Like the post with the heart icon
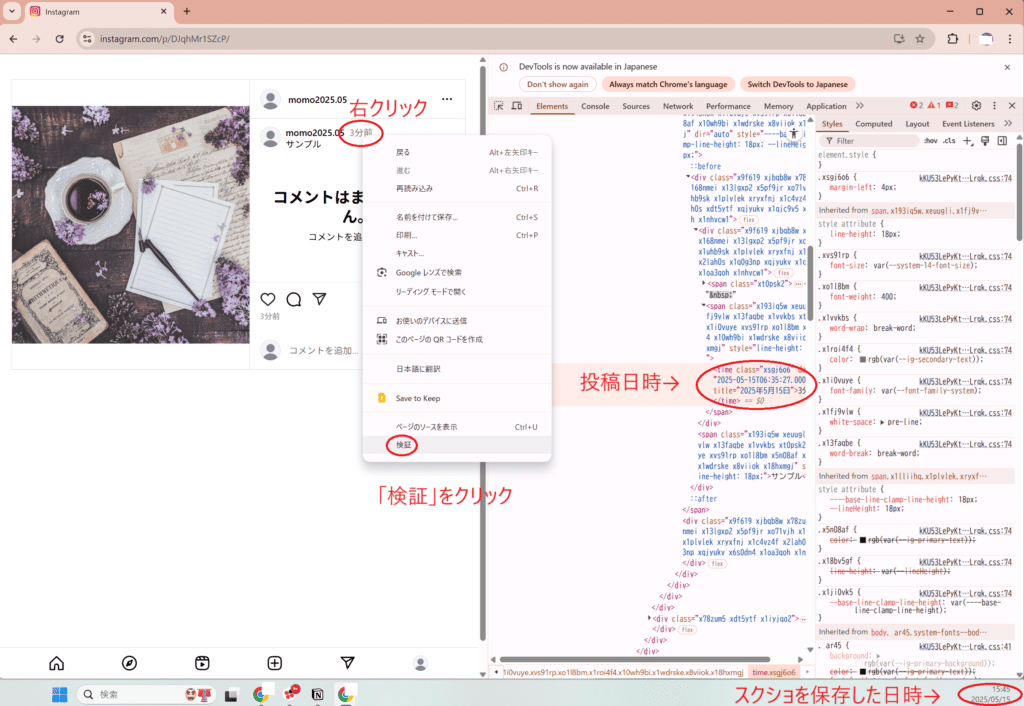This screenshot has width=1024, height=706. pyautogui.click(x=268, y=299)
